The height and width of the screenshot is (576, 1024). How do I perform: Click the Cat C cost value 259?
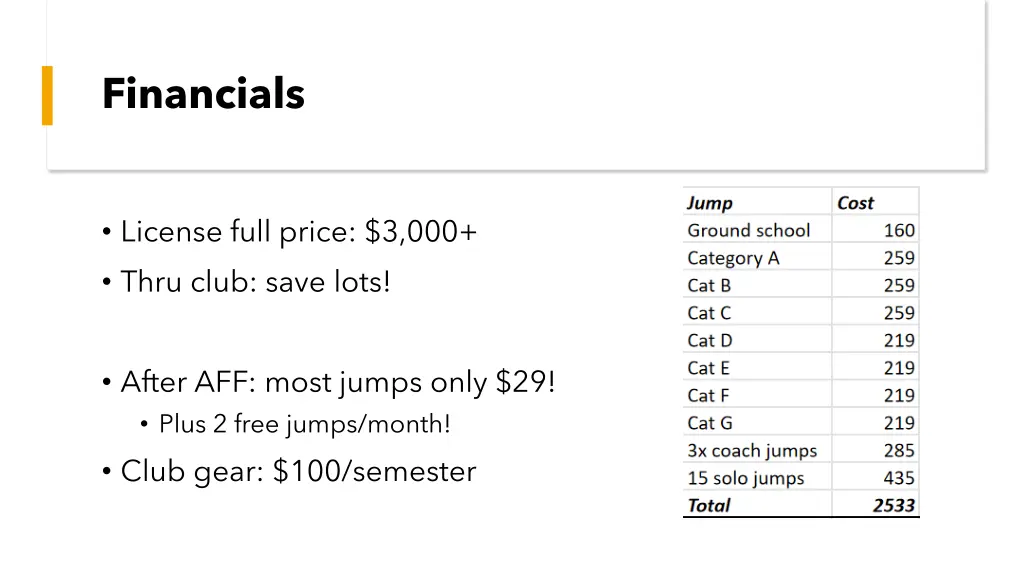pyautogui.click(x=899, y=313)
